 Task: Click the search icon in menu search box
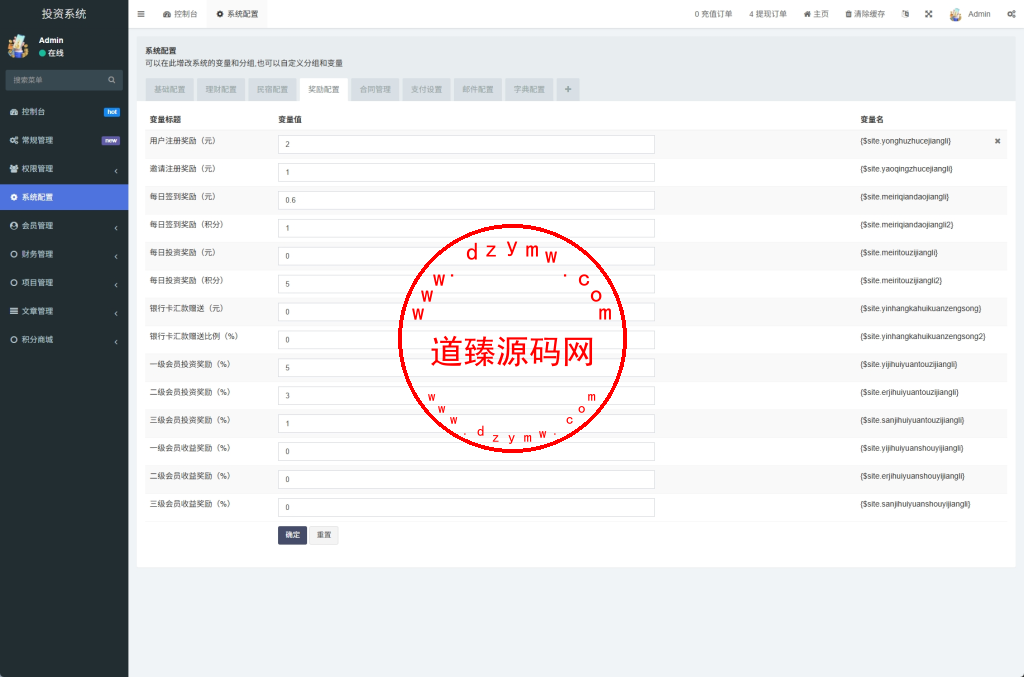coord(112,80)
